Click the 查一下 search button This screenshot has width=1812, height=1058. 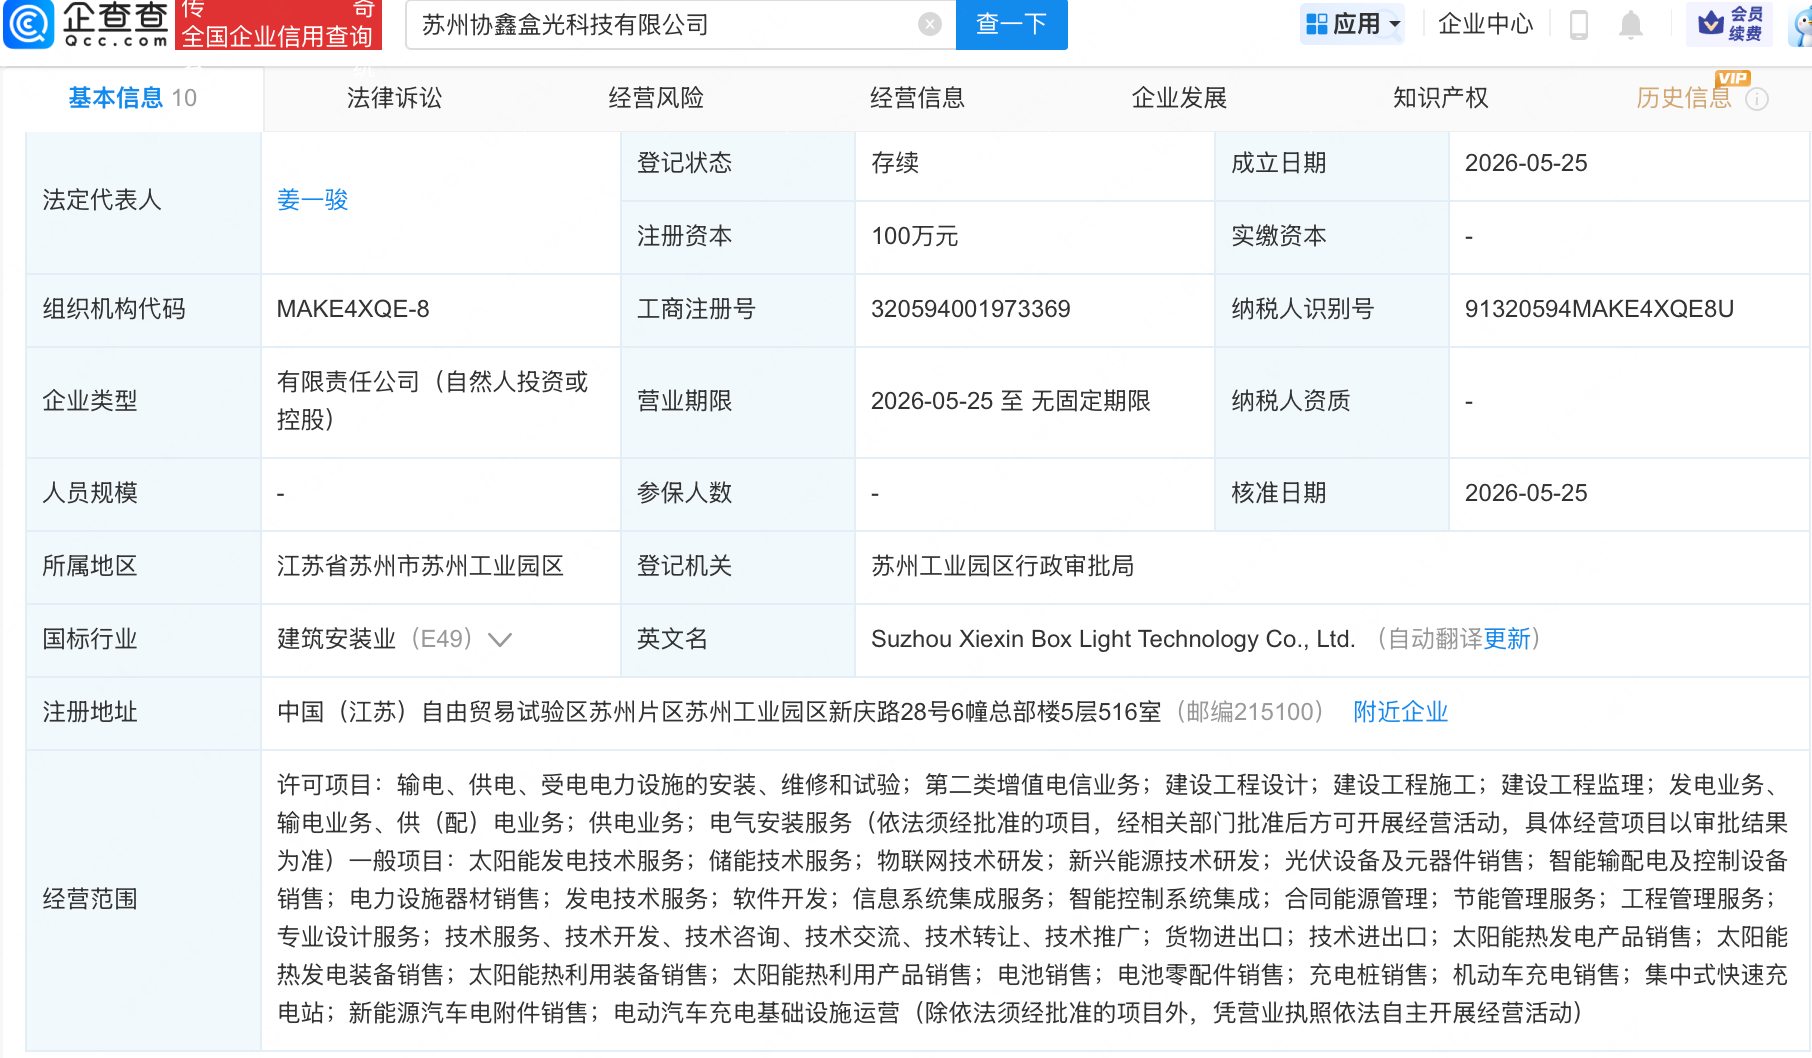[x=1011, y=24]
